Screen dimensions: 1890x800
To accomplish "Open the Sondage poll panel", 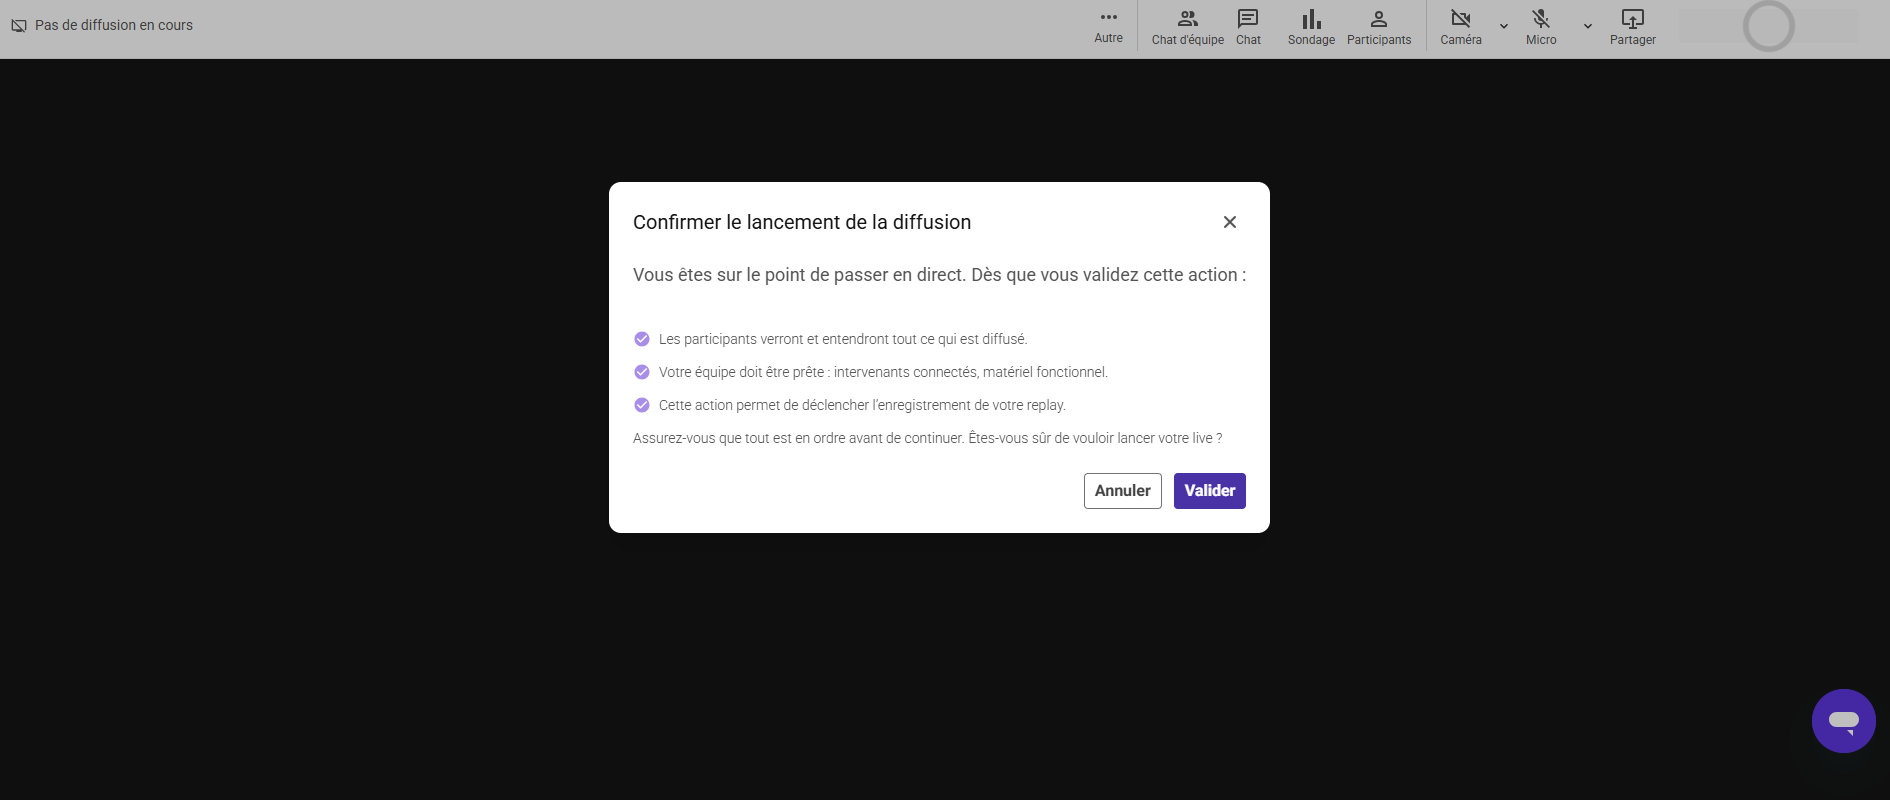I will pos(1311,27).
